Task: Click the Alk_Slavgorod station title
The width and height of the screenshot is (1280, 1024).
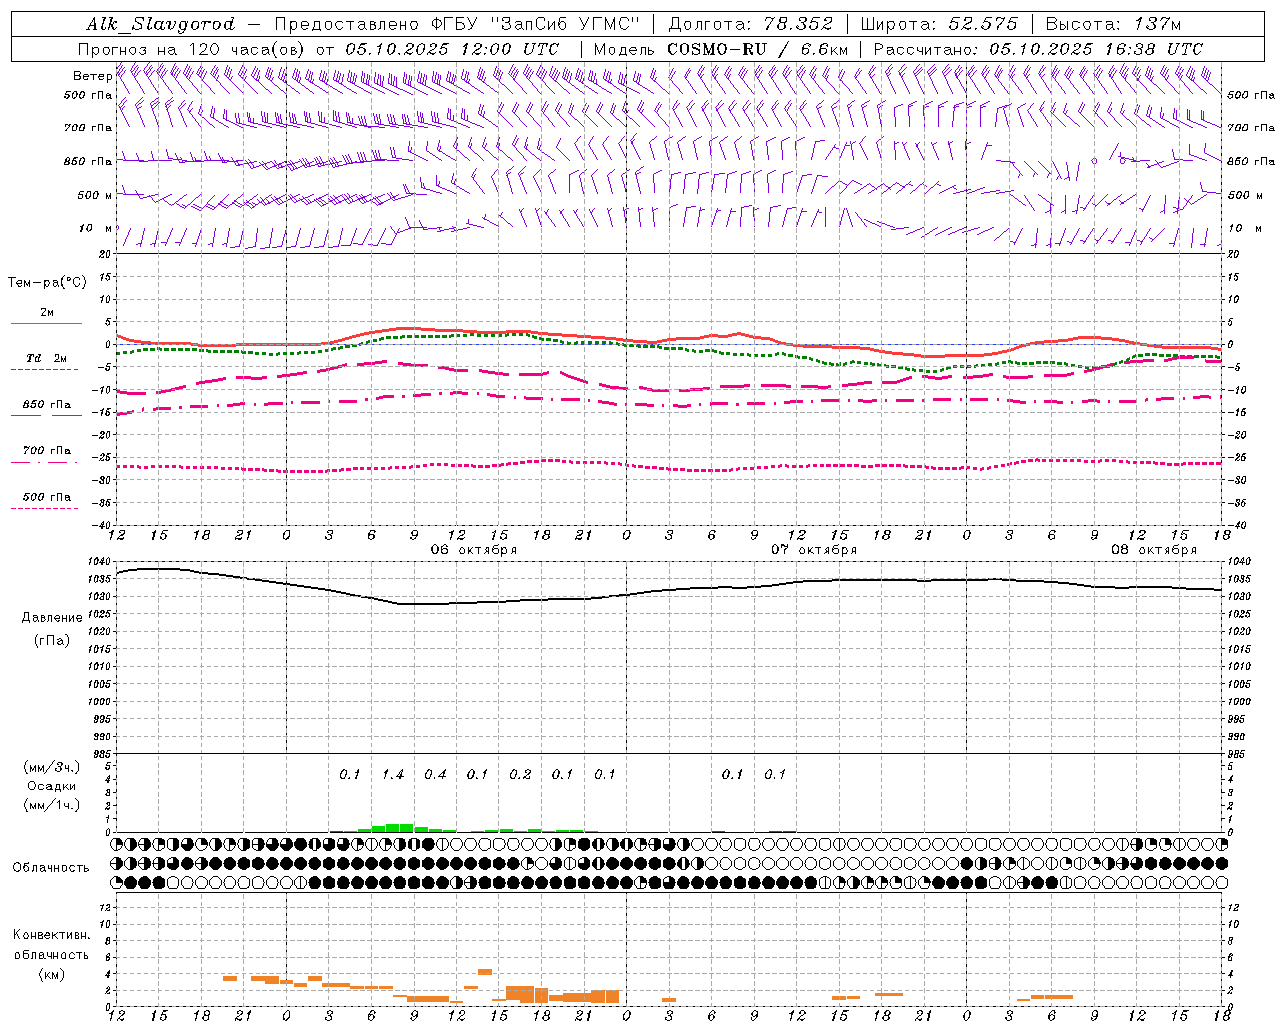Action: tap(161, 24)
